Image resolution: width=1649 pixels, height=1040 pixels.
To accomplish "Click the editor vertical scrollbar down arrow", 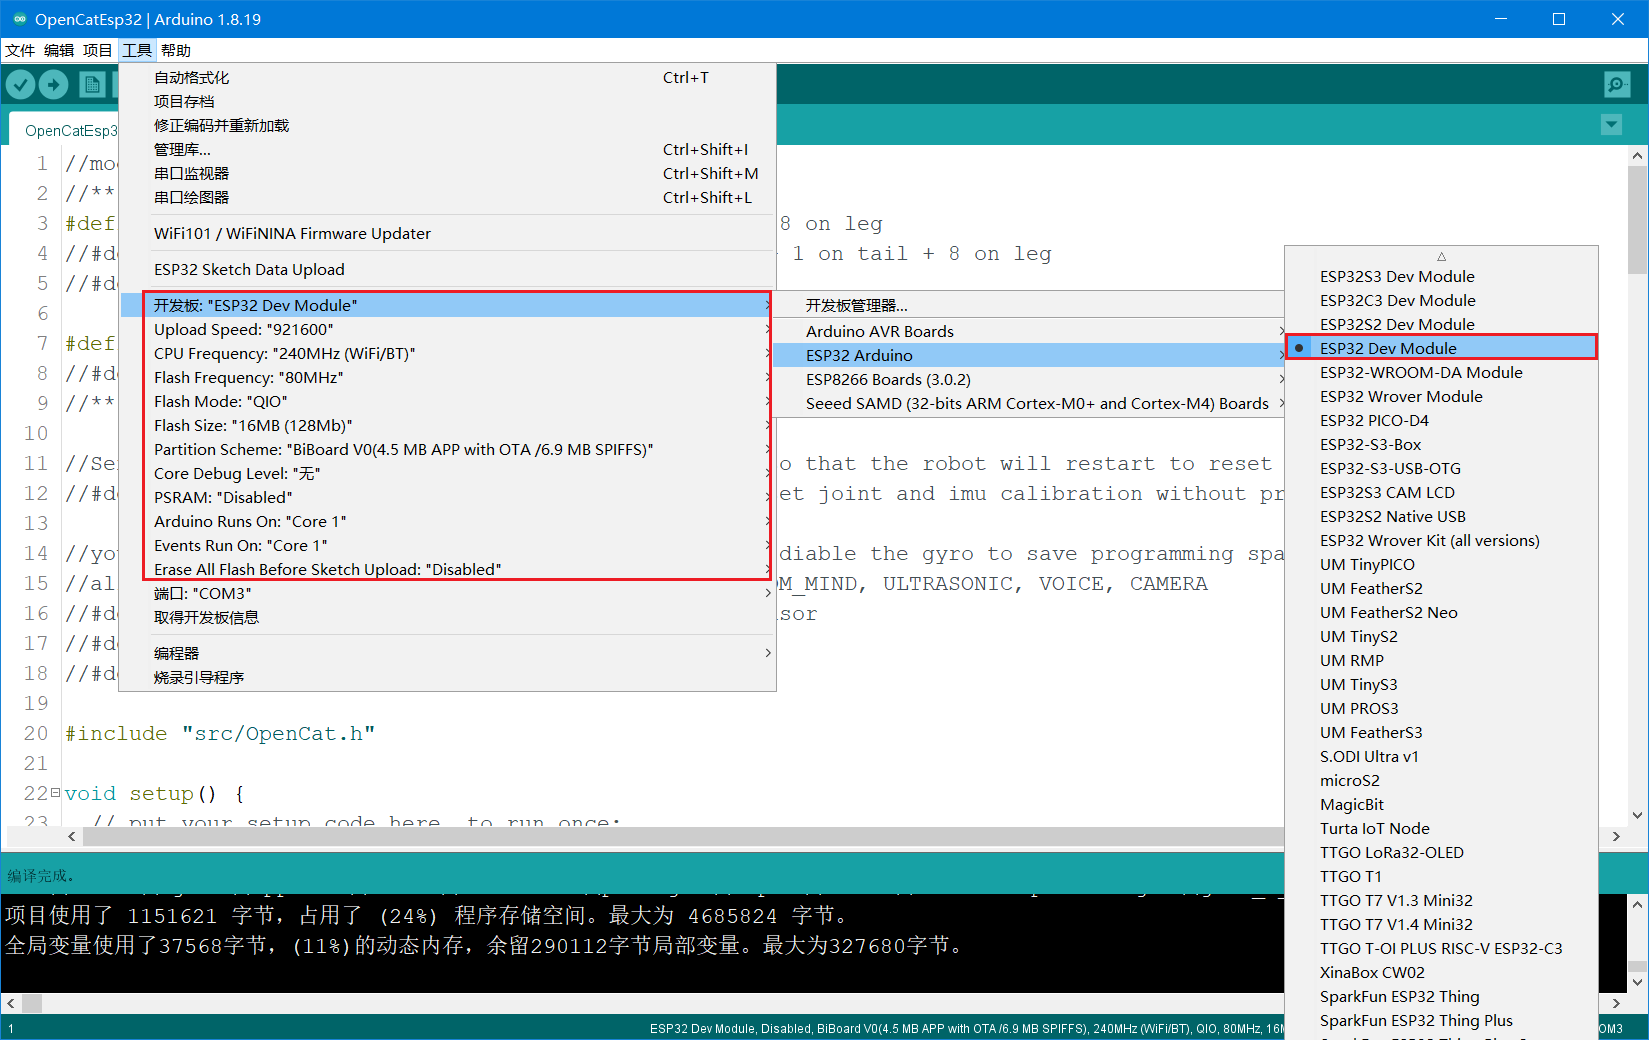I will pyautogui.click(x=1637, y=815).
